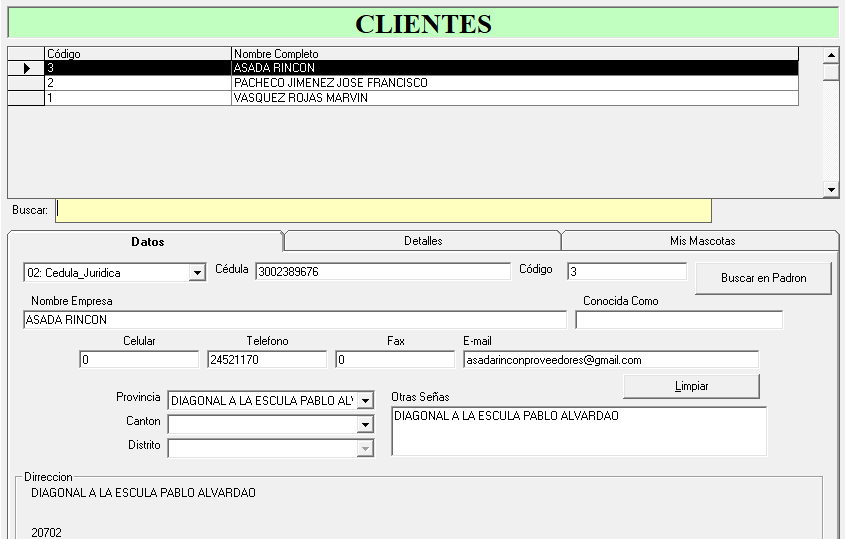
Task: Select the PACHECO JIMENEZ JOSE FRANCISCO row
Action: pyautogui.click(x=420, y=83)
